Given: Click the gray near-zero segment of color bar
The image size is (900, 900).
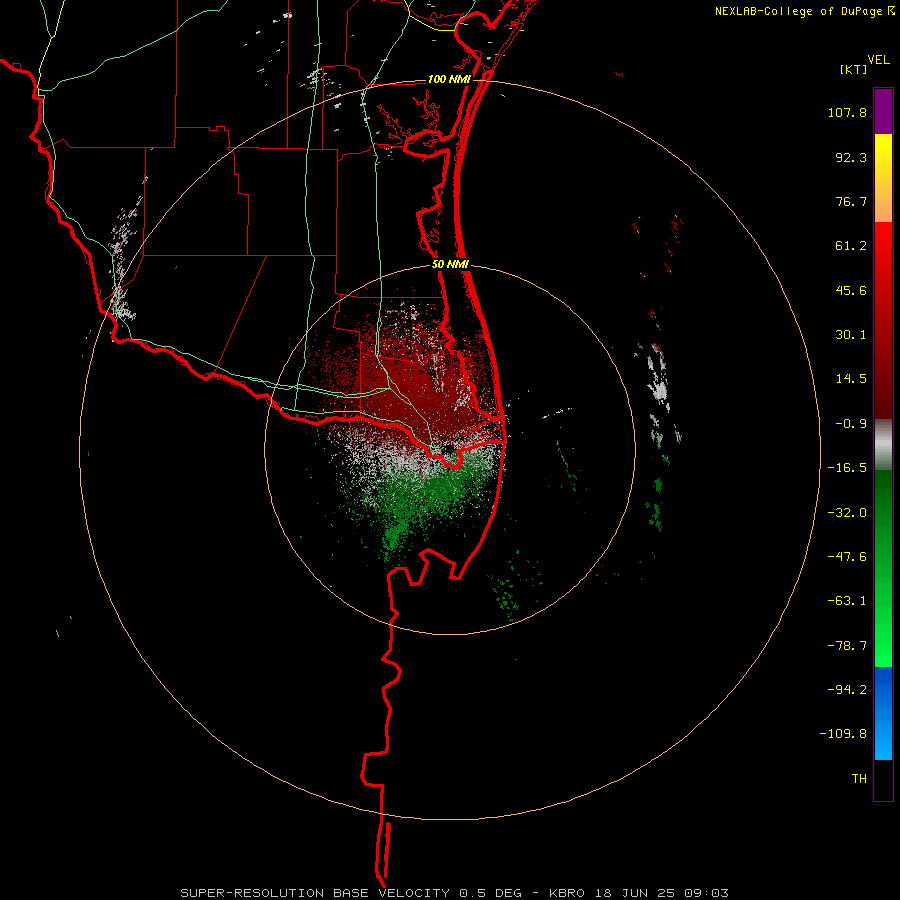Looking at the screenshot, I should point(883,445).
